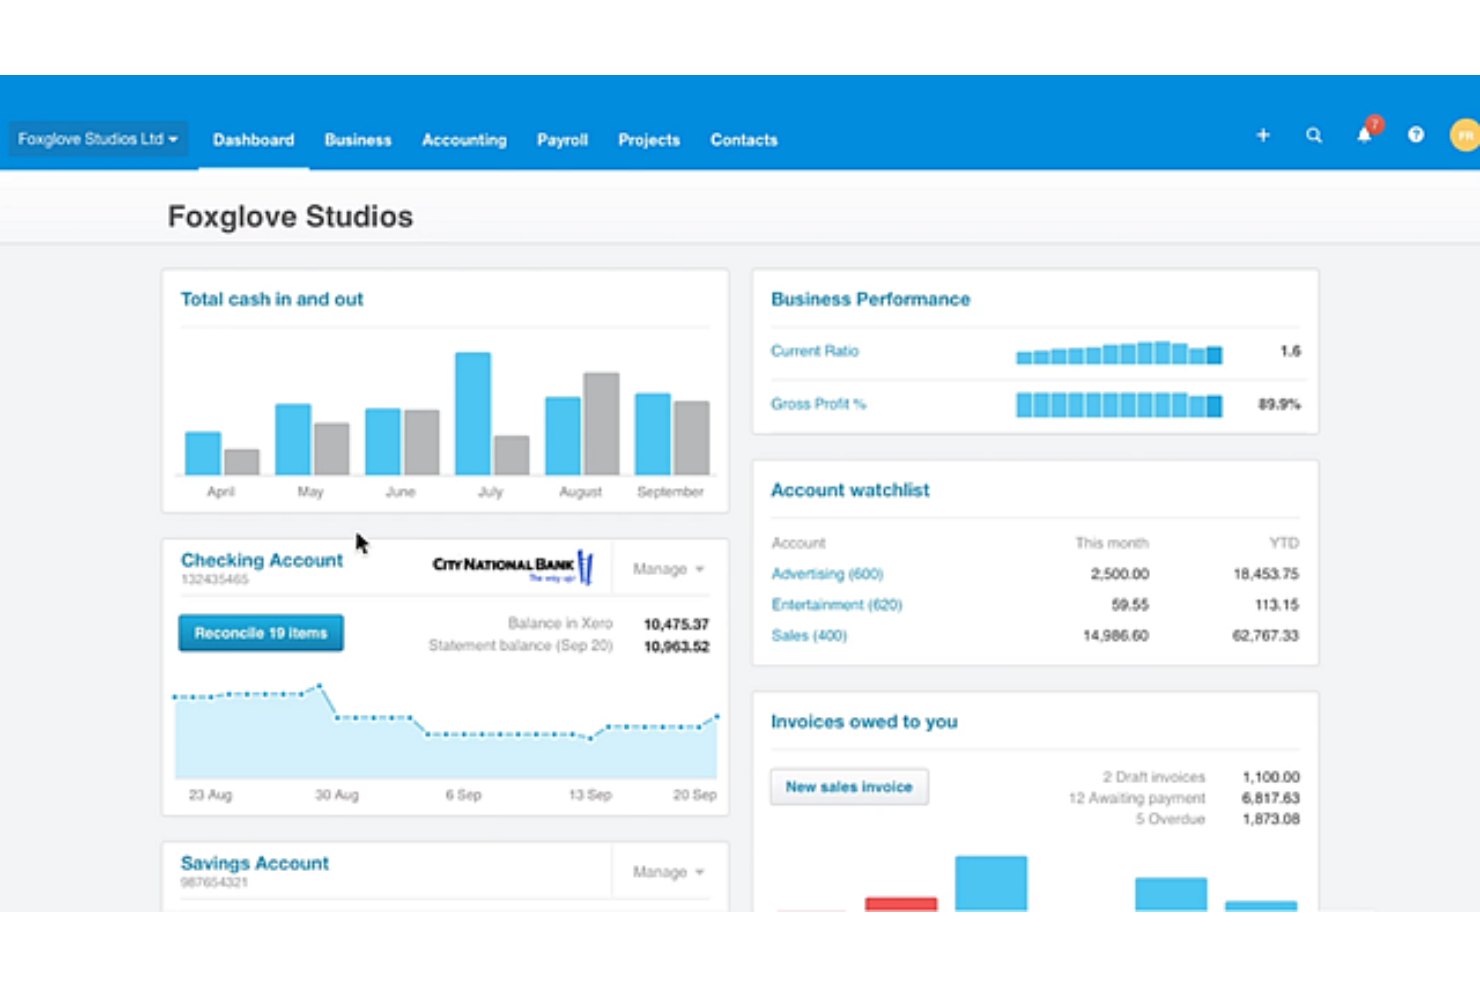This screenshot has width=1480, height=987.
Task: Open the Projects menu
Action: pos(649,140)
